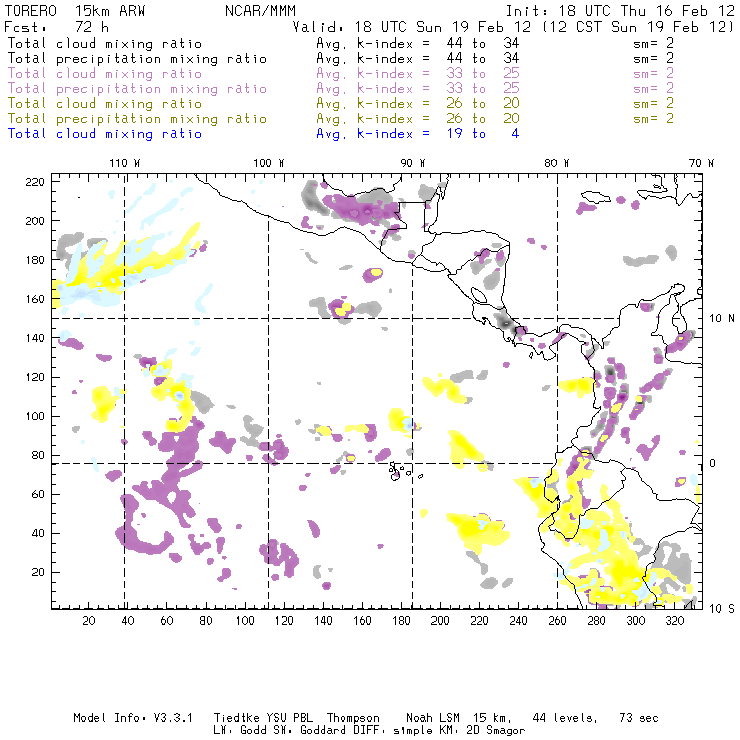The height and width of the screenshot is (740, 740).
Task: Click the "260" label on the horizontal axis
Action: [x=557, y=621]
